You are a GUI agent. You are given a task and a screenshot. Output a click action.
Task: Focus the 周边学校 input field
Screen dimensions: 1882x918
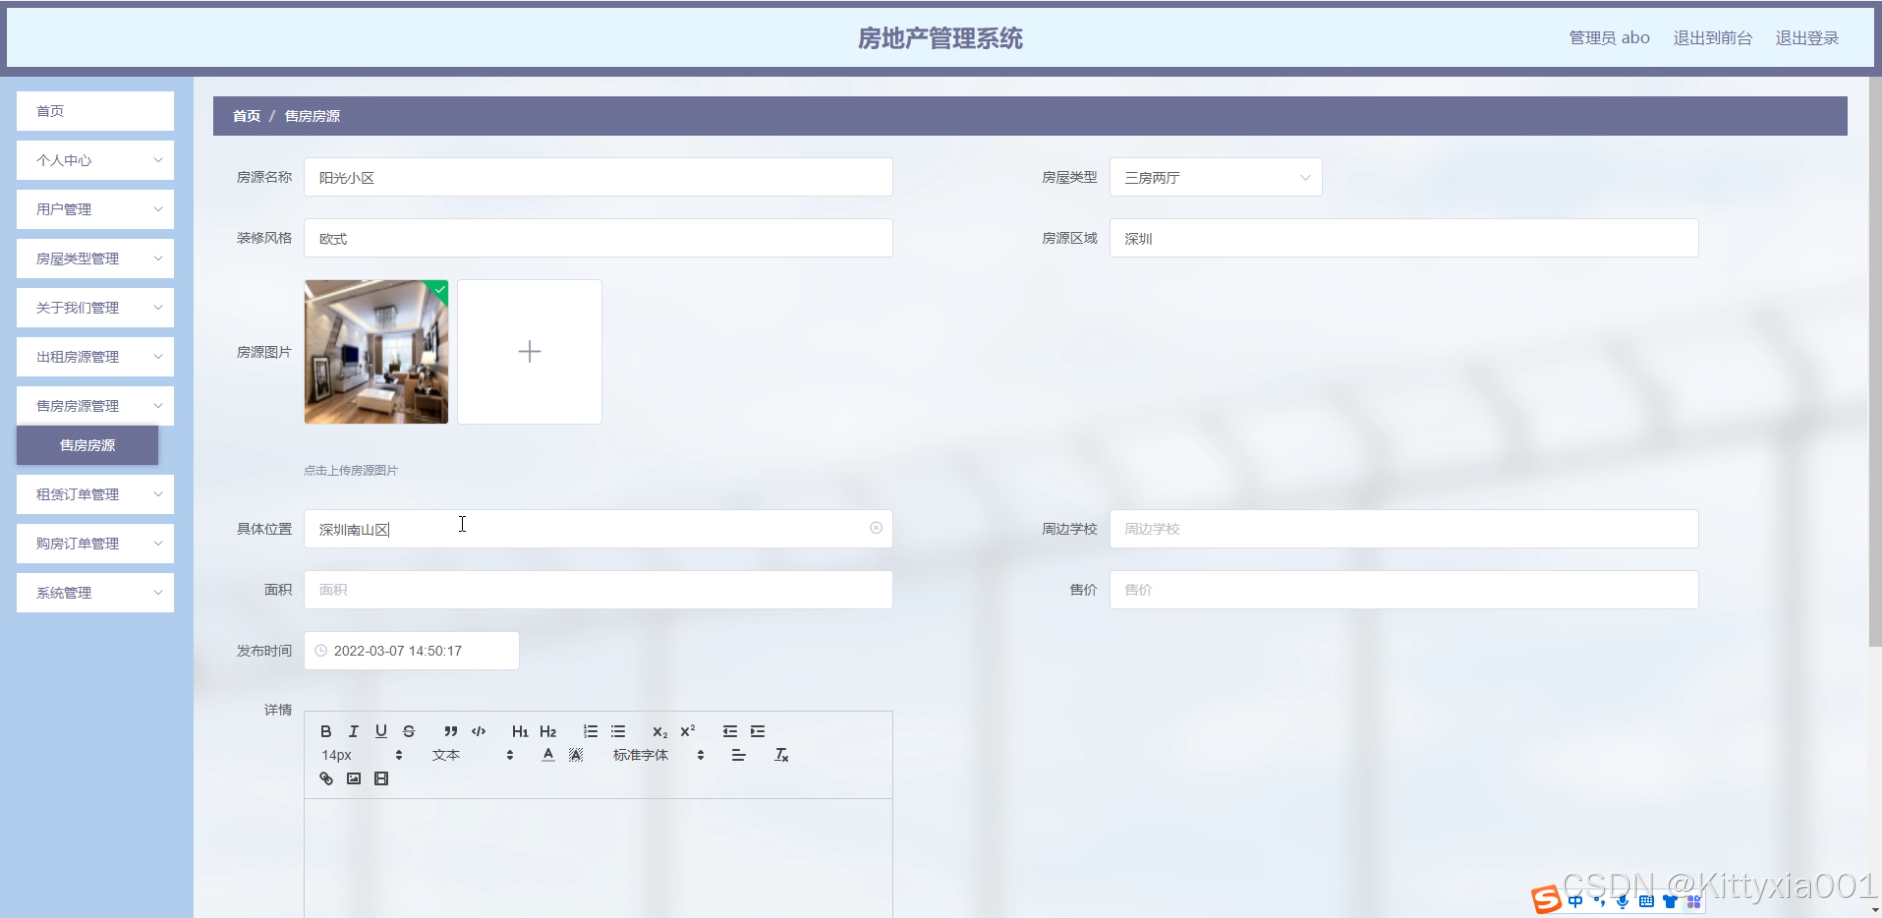tap(1404, 529)
